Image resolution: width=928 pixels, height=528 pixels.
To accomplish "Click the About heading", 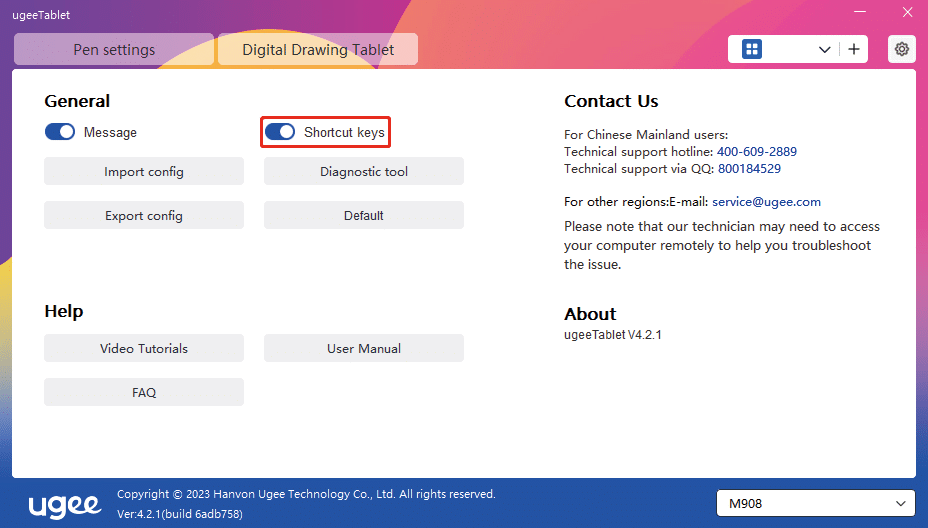I will pos(590,314).
